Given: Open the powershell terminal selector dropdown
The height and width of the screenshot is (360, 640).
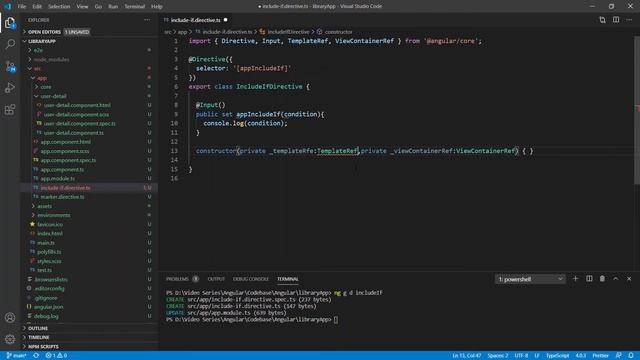Looking at the screenshot, I should [x=530, y=279].
